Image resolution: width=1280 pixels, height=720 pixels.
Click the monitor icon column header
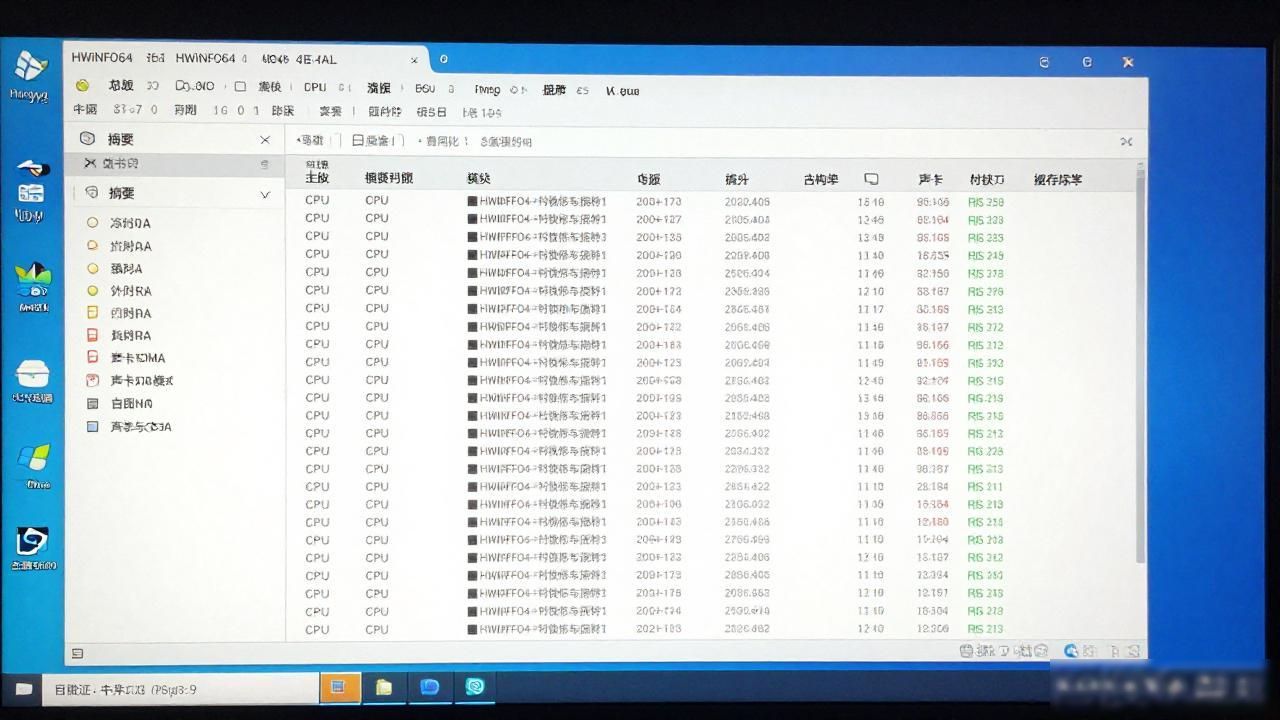click(871, 179)
